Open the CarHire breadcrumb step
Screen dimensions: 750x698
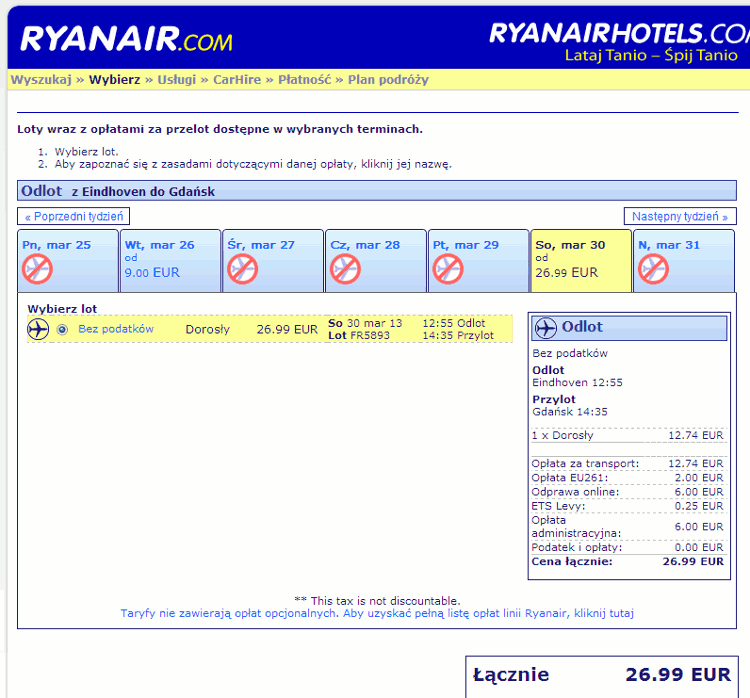point(237,79)
